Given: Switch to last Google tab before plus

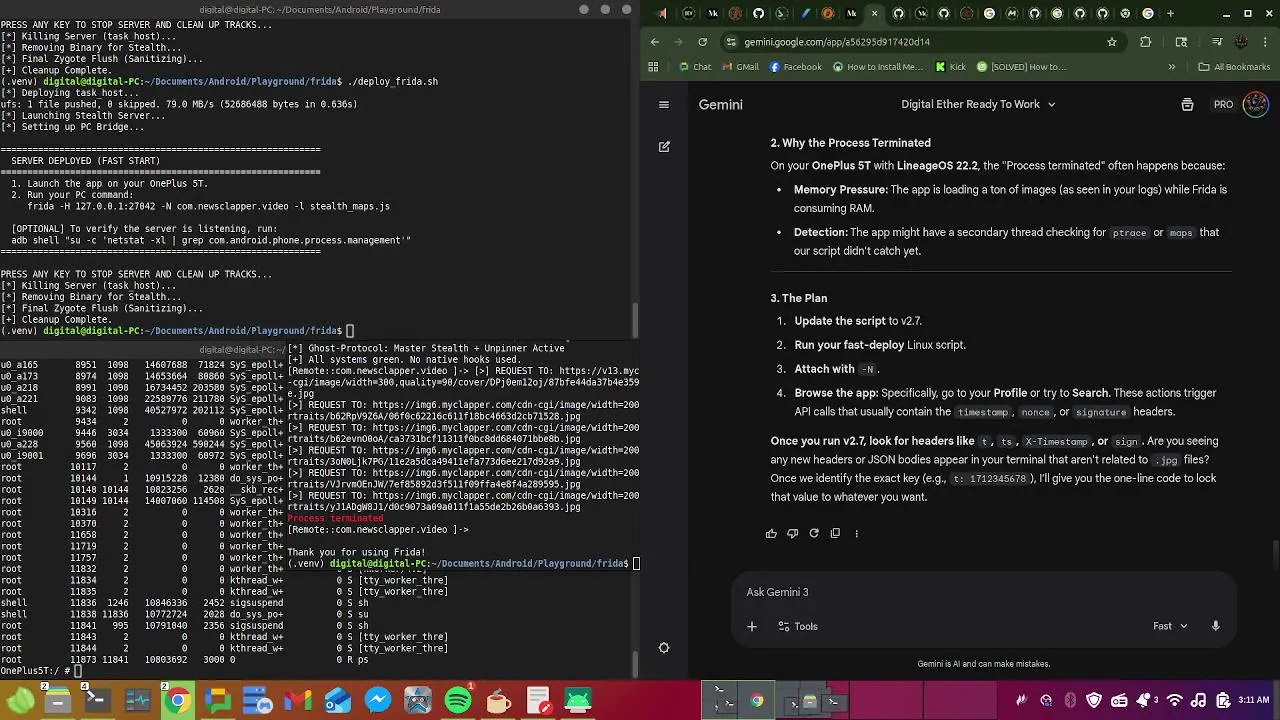Looking at the screenshot, I should 1148,14.
